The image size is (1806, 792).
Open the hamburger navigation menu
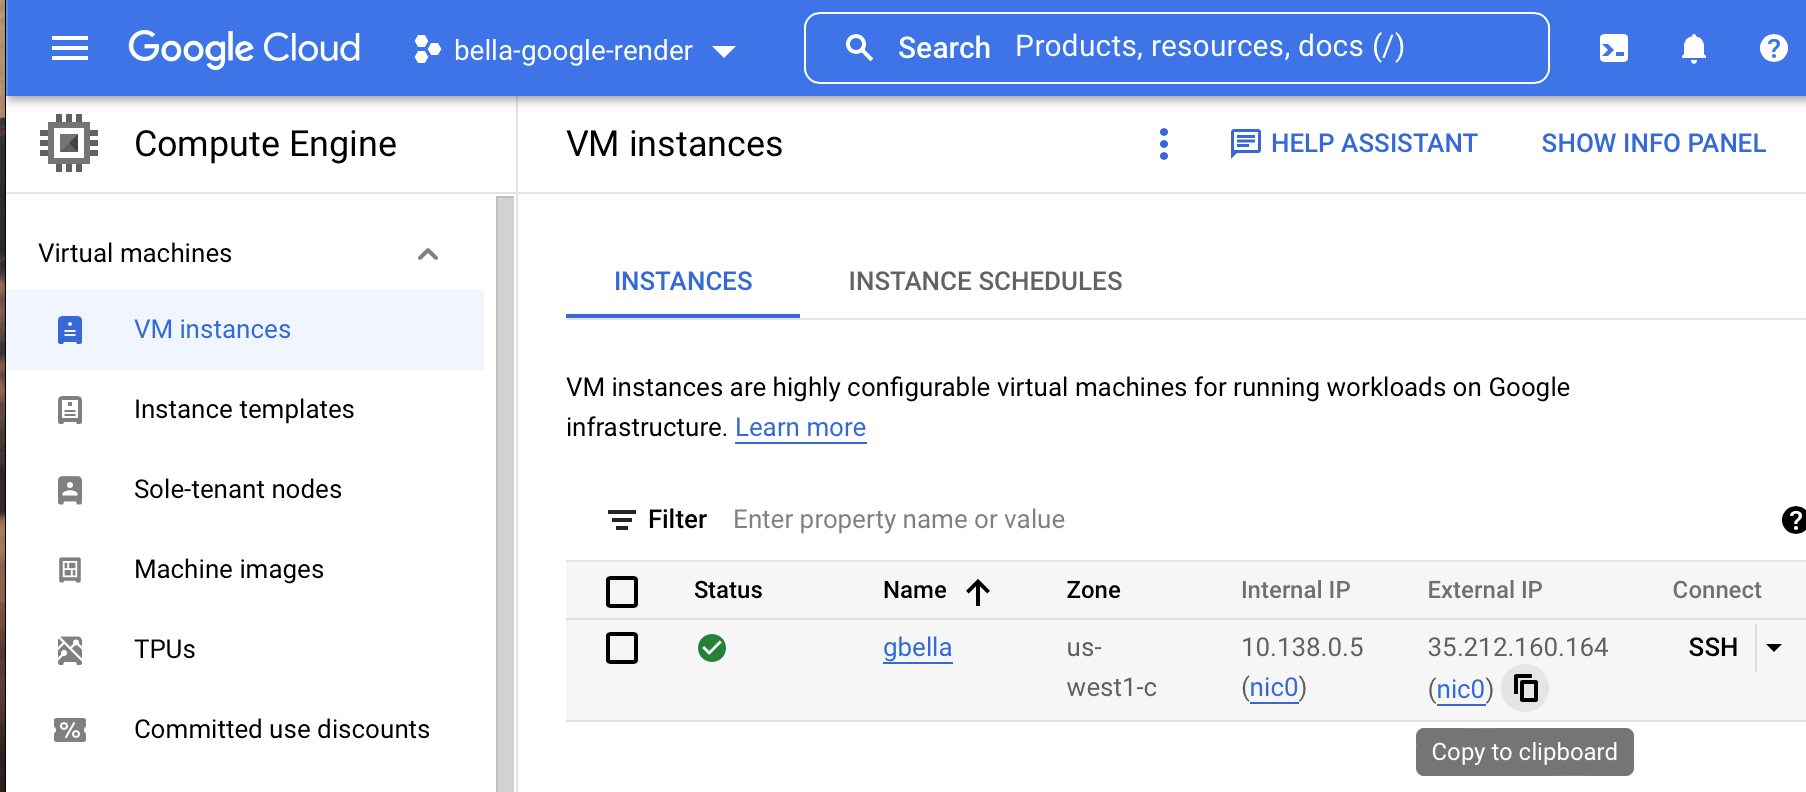pos(70,48)
